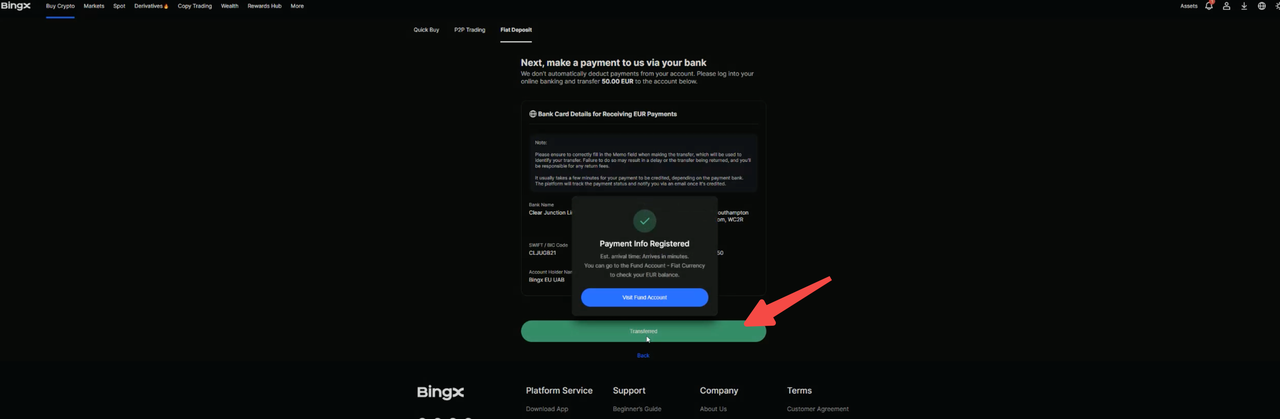Switch to the P2P Trading tab

click(469, 30)
